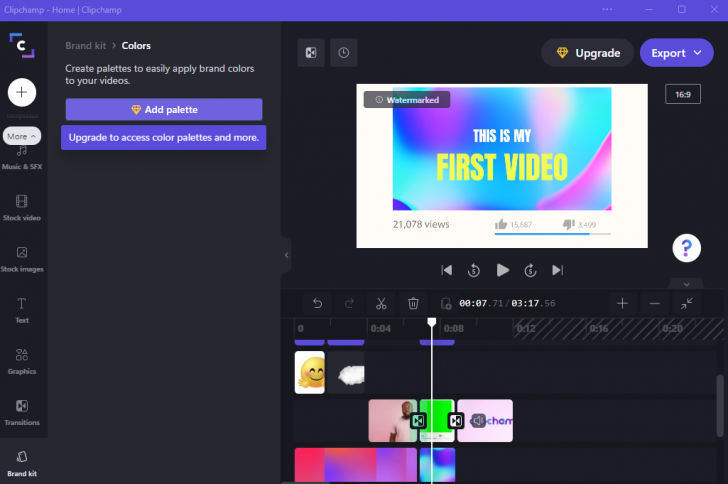Click the timeline vertical scrollbar

(720, 406)
